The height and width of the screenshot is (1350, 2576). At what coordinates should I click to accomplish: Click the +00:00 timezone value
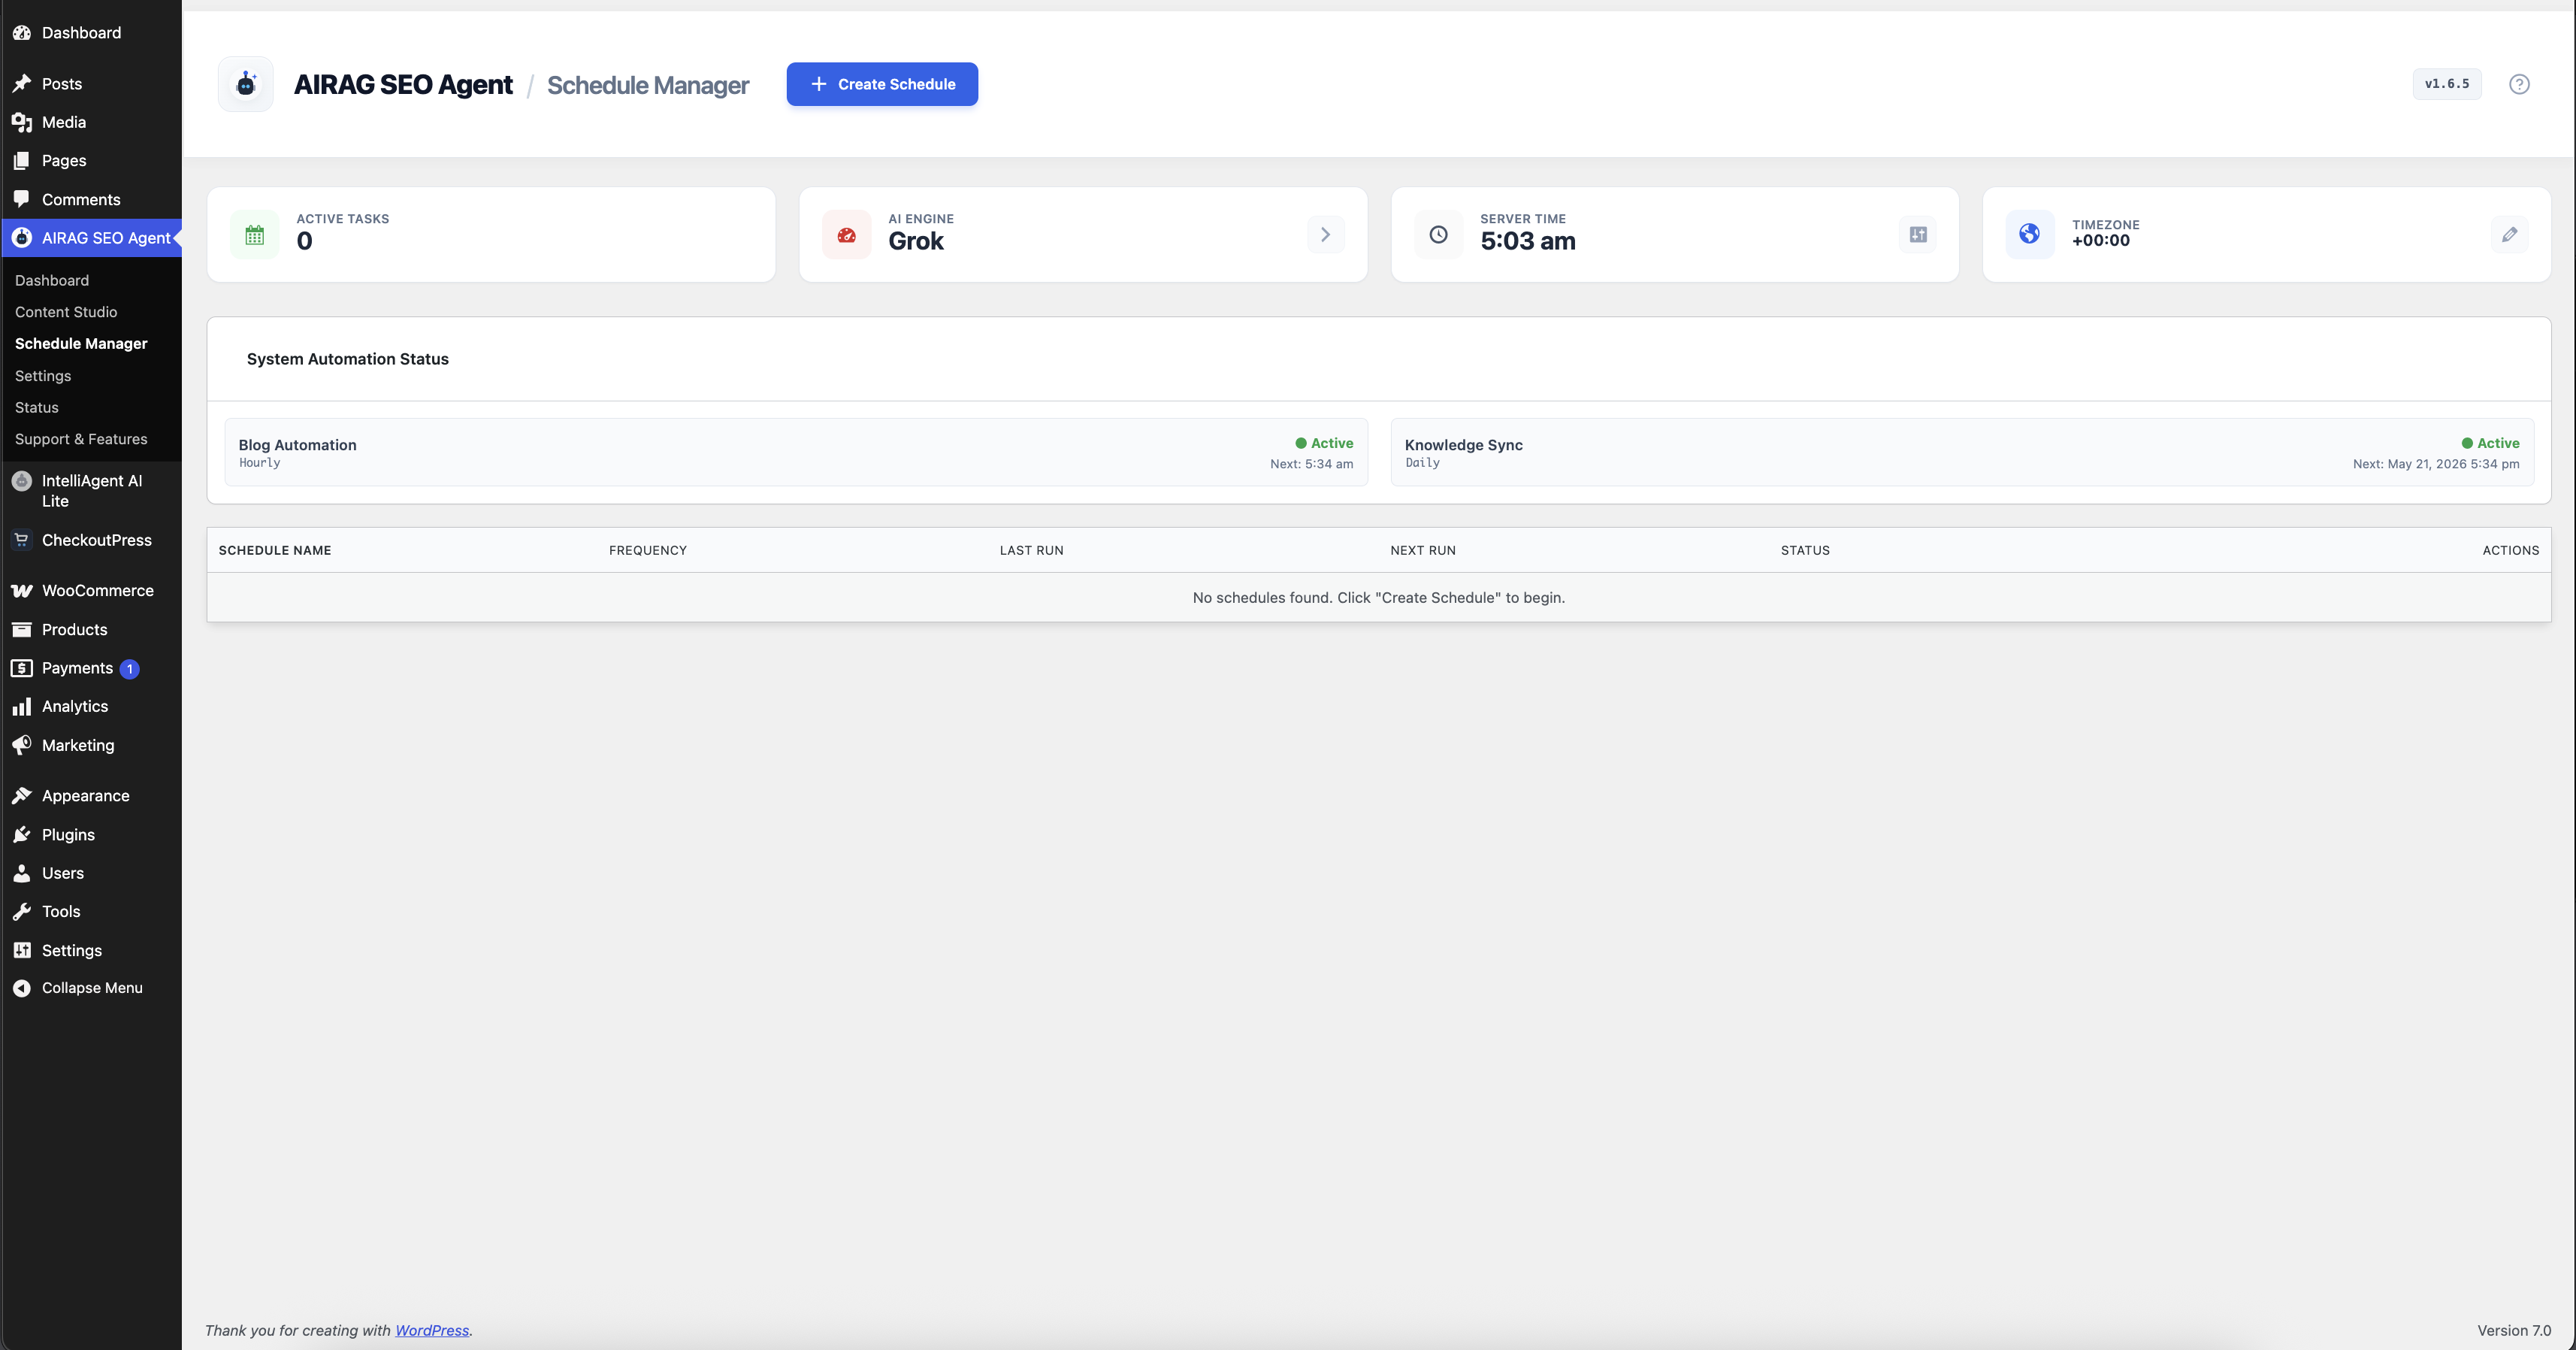coord(2100,241)
